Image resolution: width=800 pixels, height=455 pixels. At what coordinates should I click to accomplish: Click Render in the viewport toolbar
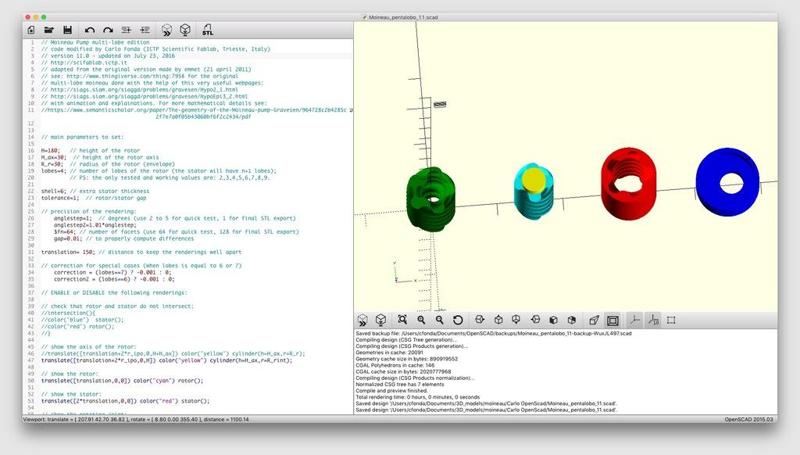[x=381, y=320]
